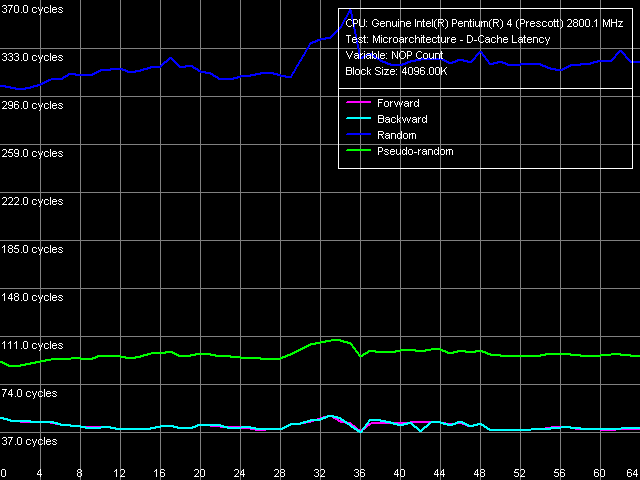The width and height of the screenshot is (640, 480).
Task: Click the 37.0 cycles axis label
Action: (29, 442)
